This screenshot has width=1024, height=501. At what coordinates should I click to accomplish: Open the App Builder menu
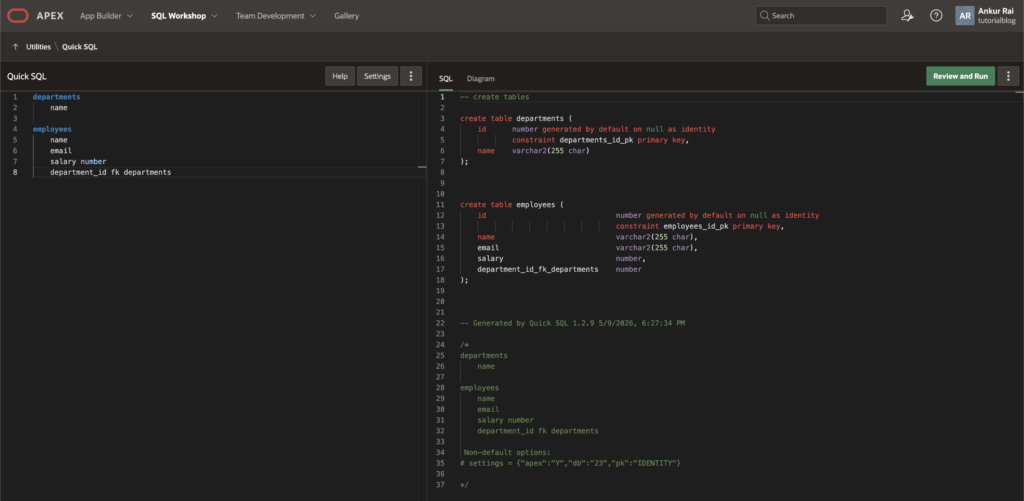(x=106, y=16)
